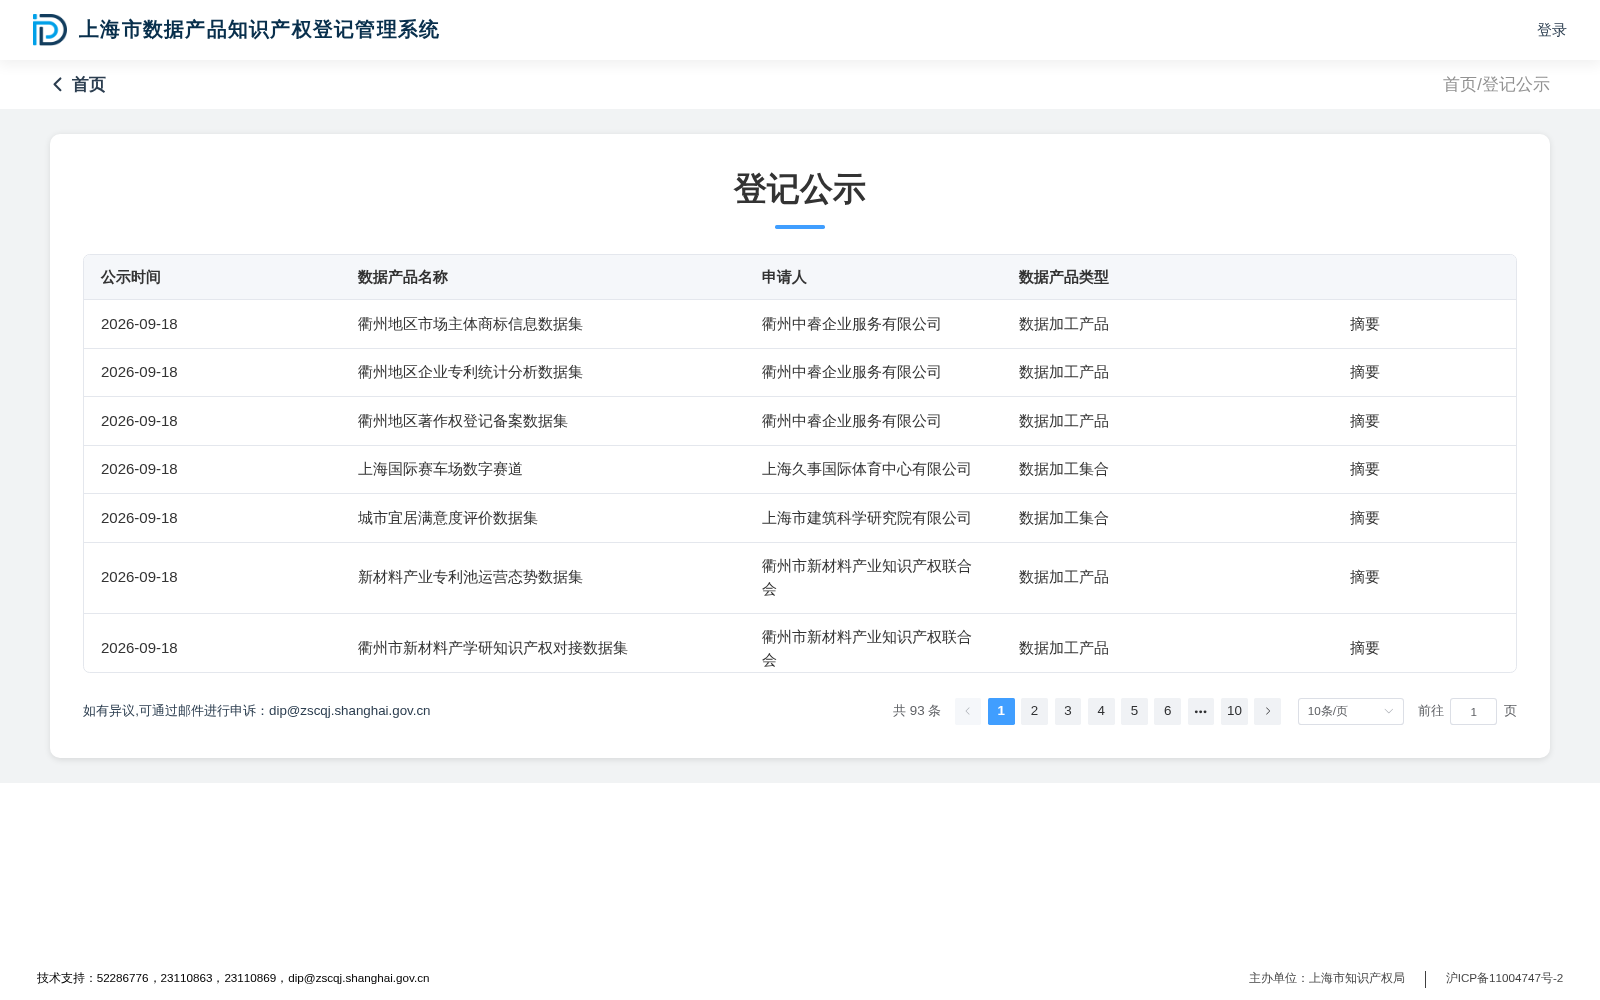This screenshot has width=1600, height=1000.
Task: Select page 10 in pagination
Action: pyautogui.click(x=1234, y=711)
